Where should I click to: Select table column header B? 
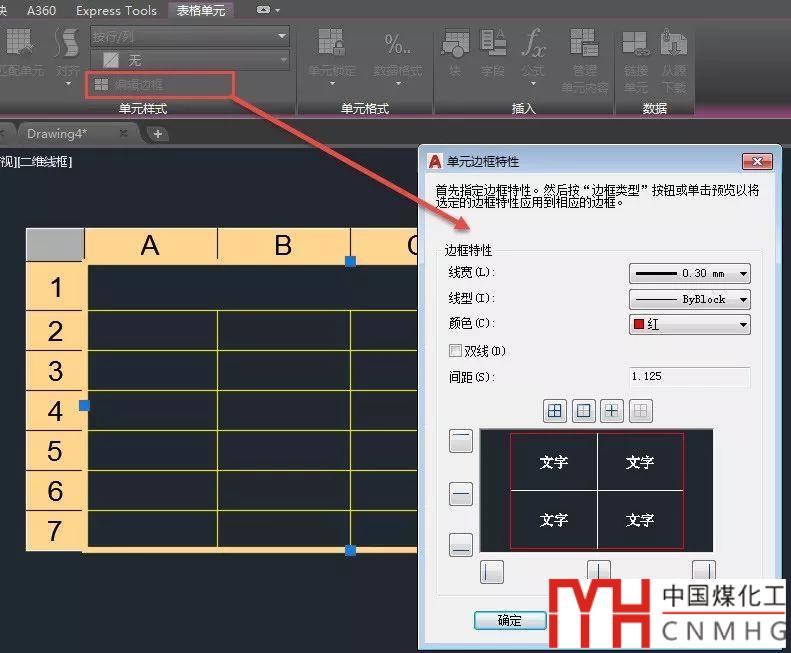[283, 245]
